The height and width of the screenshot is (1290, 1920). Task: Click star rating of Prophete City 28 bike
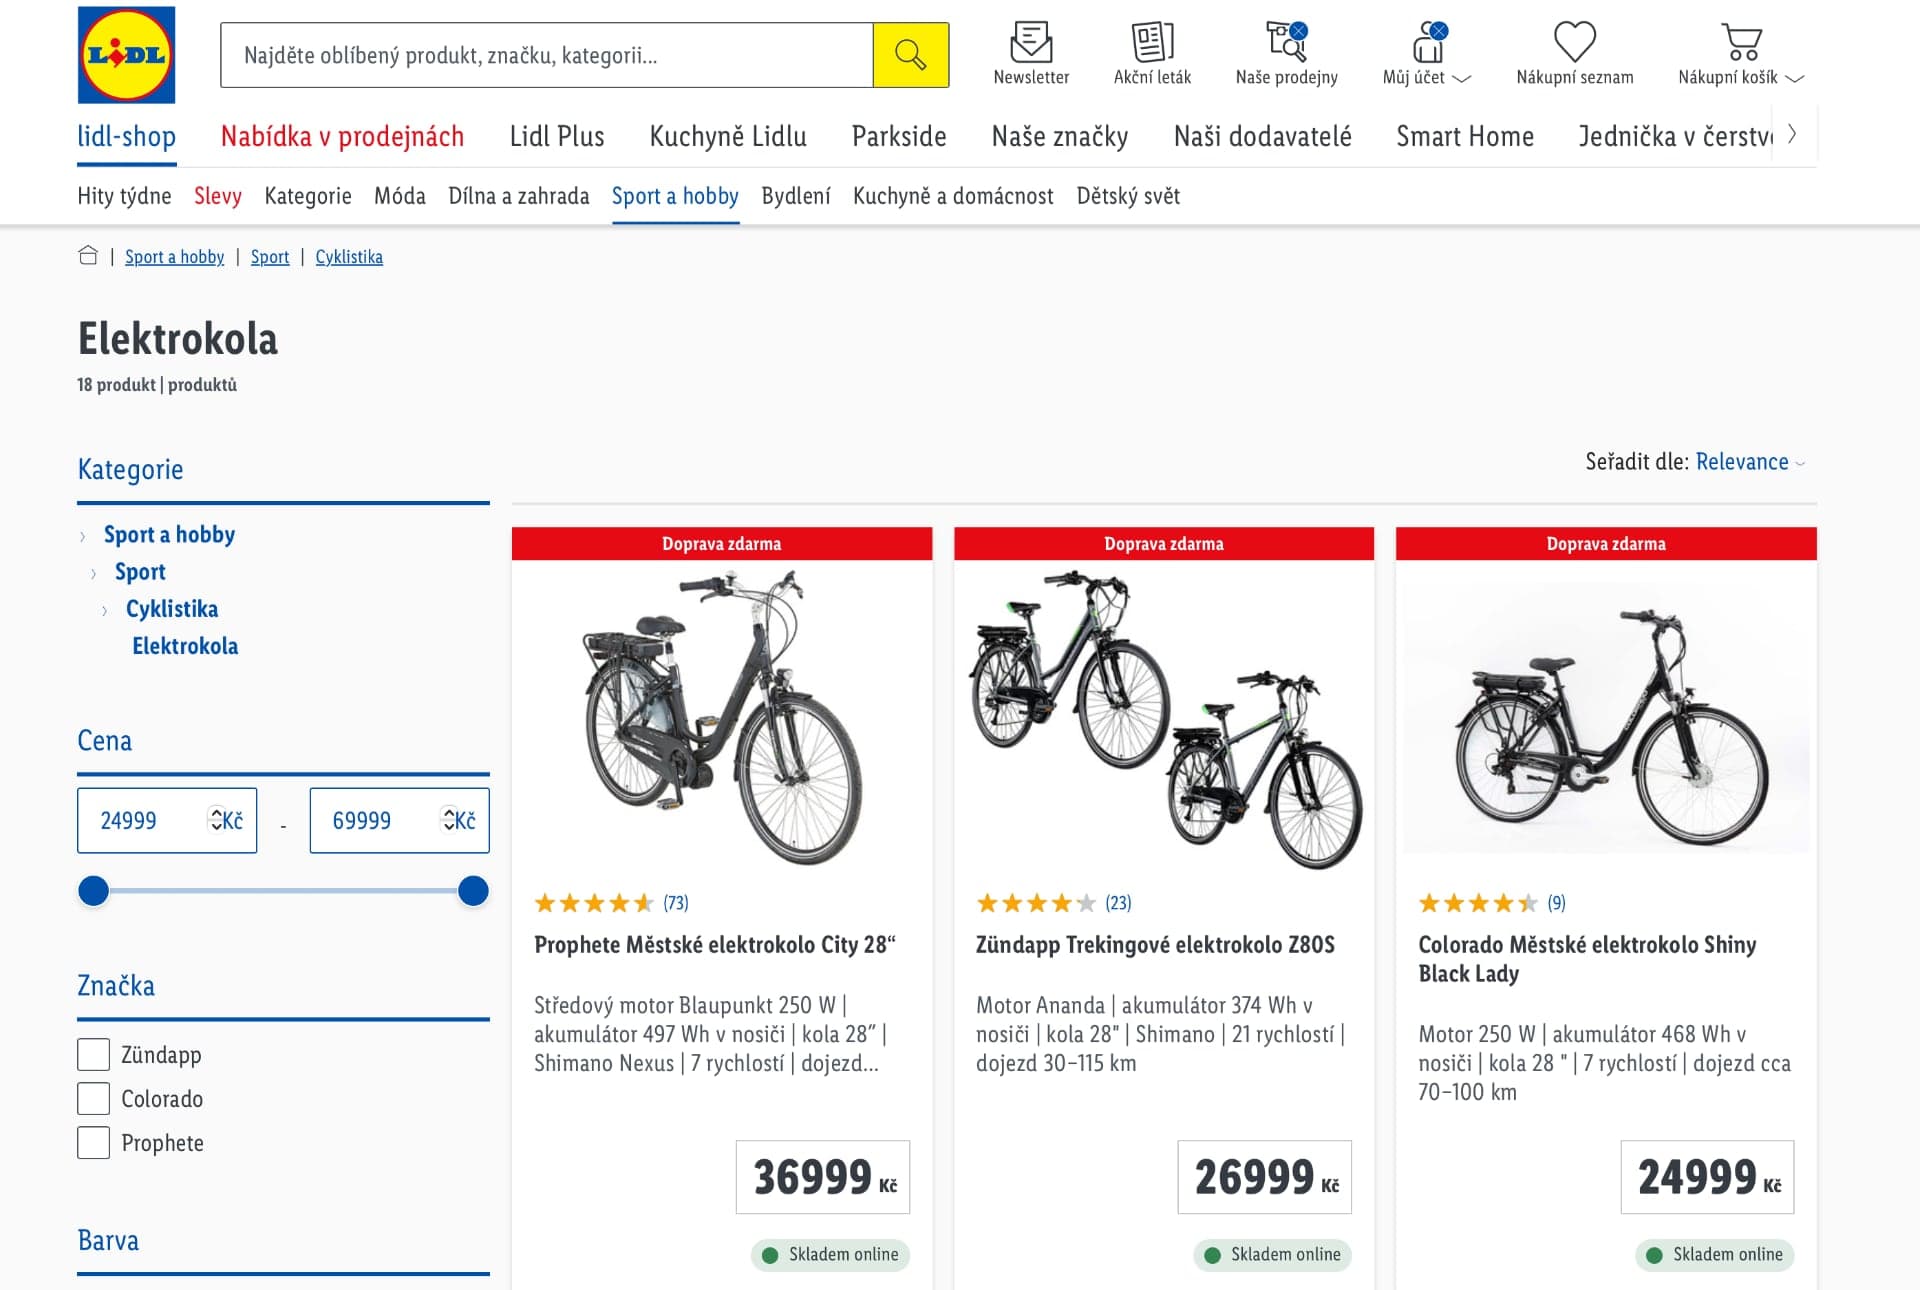[594, 903]
